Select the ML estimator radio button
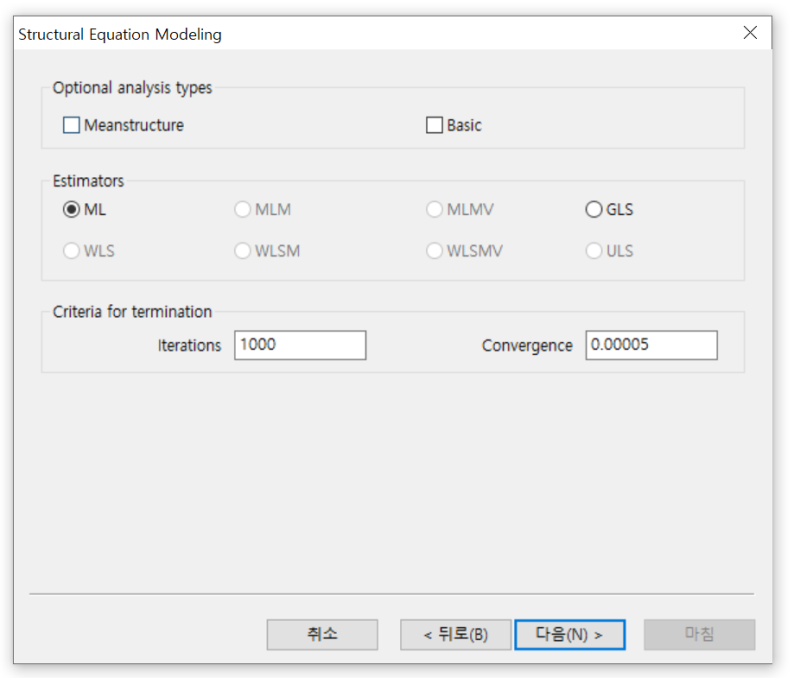 (71, 209)
